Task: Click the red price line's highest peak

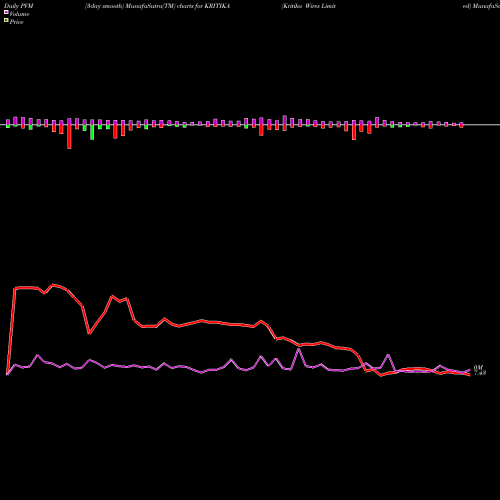Action: 53,284
